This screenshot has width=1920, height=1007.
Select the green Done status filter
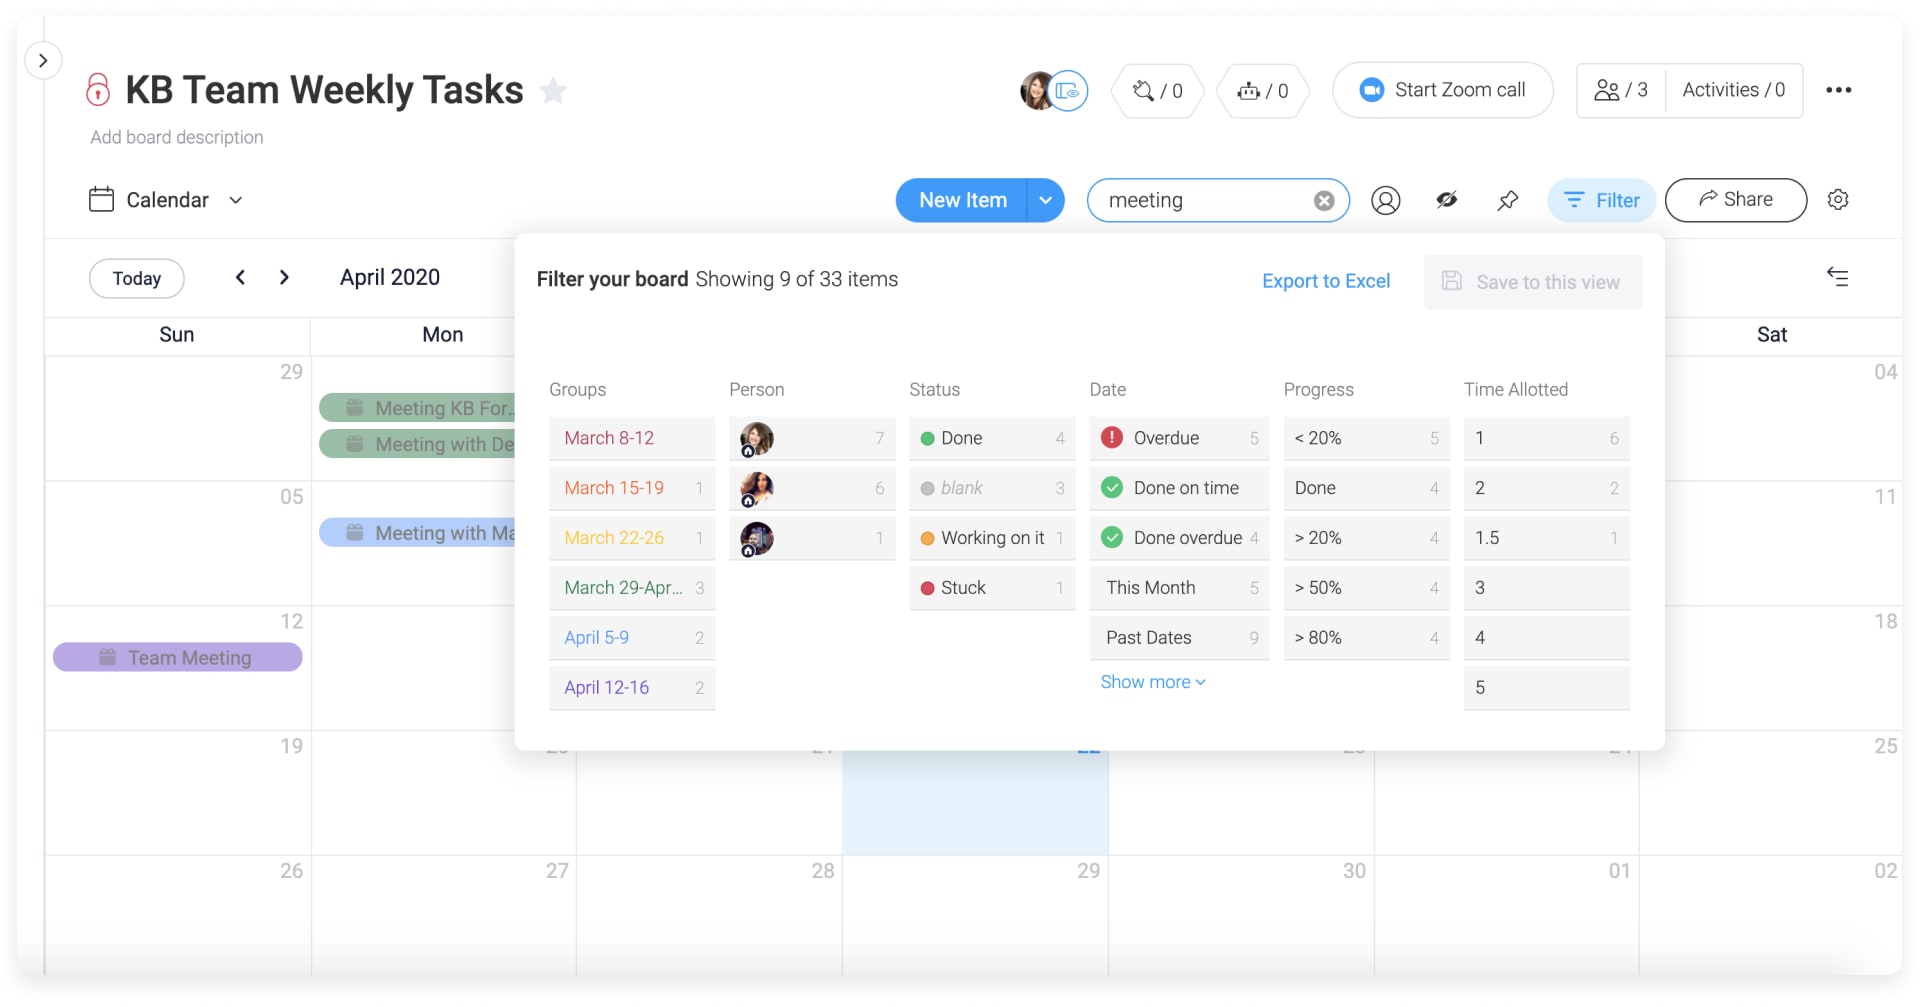[992, 438]
